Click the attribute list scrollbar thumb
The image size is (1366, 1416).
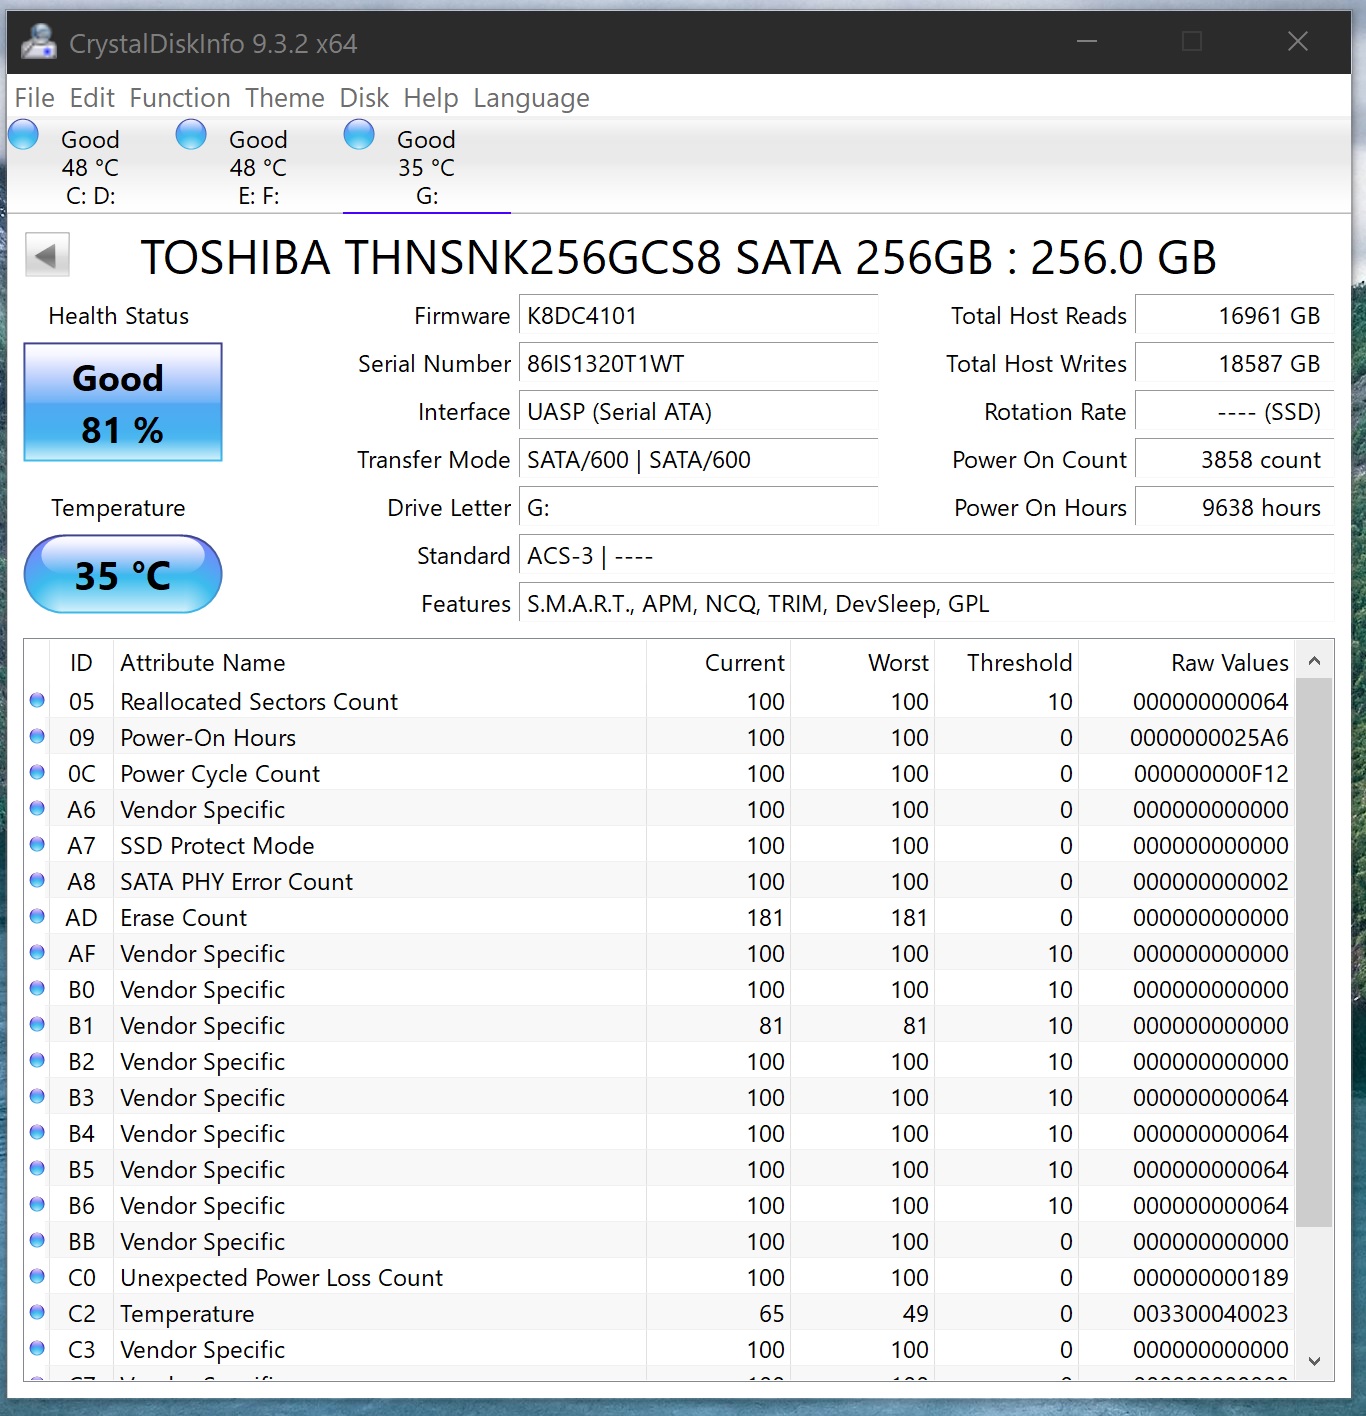(1314, 953)
